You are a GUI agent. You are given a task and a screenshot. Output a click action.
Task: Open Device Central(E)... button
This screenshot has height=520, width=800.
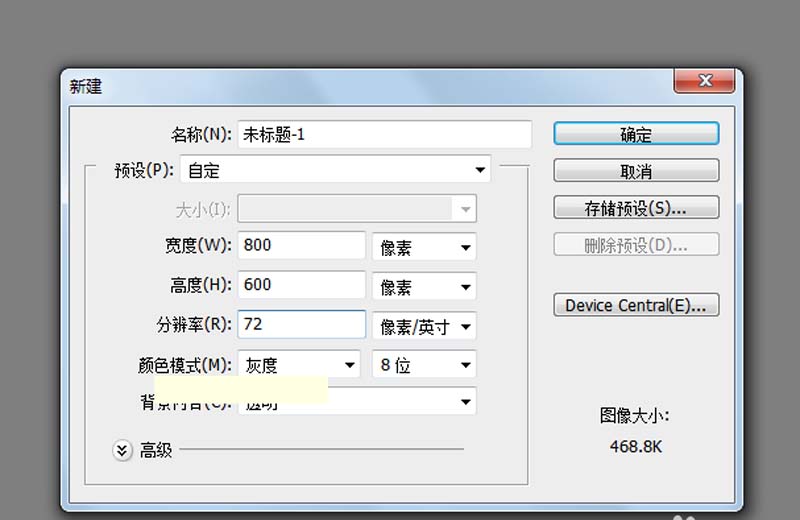pos(636,305)
